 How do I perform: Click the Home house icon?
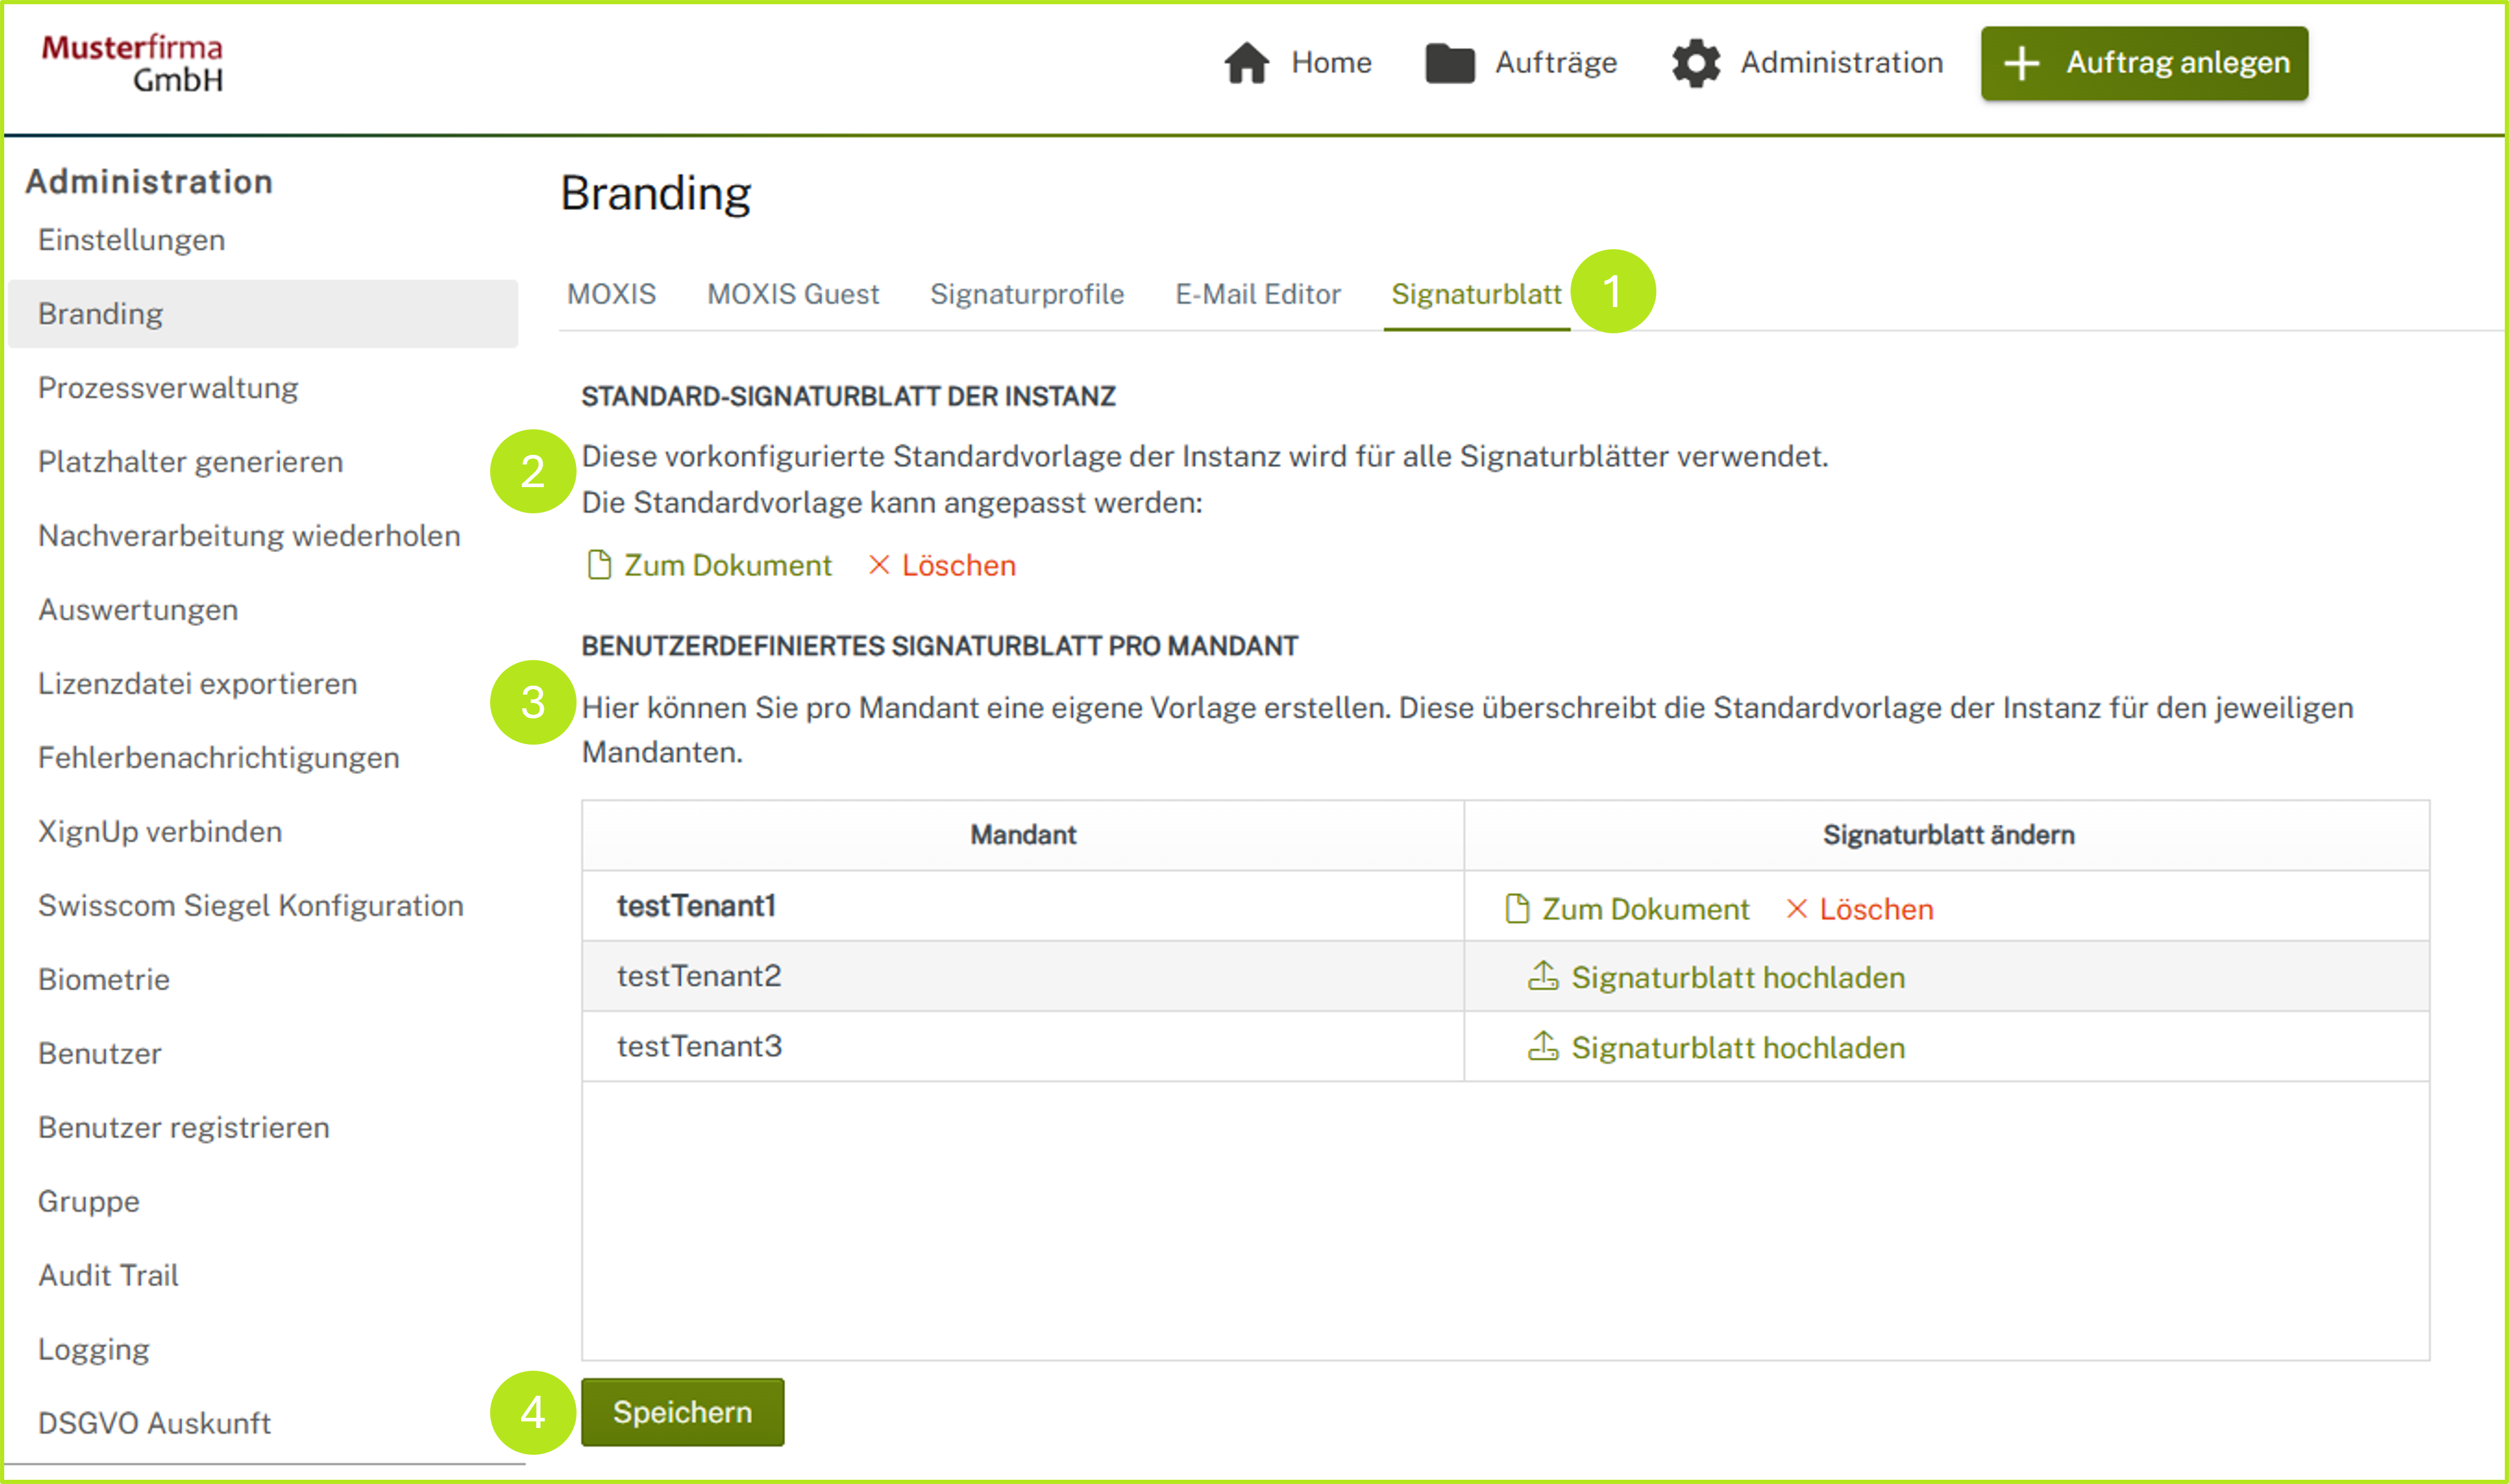pyautogui.click(x=1246, y=63)
